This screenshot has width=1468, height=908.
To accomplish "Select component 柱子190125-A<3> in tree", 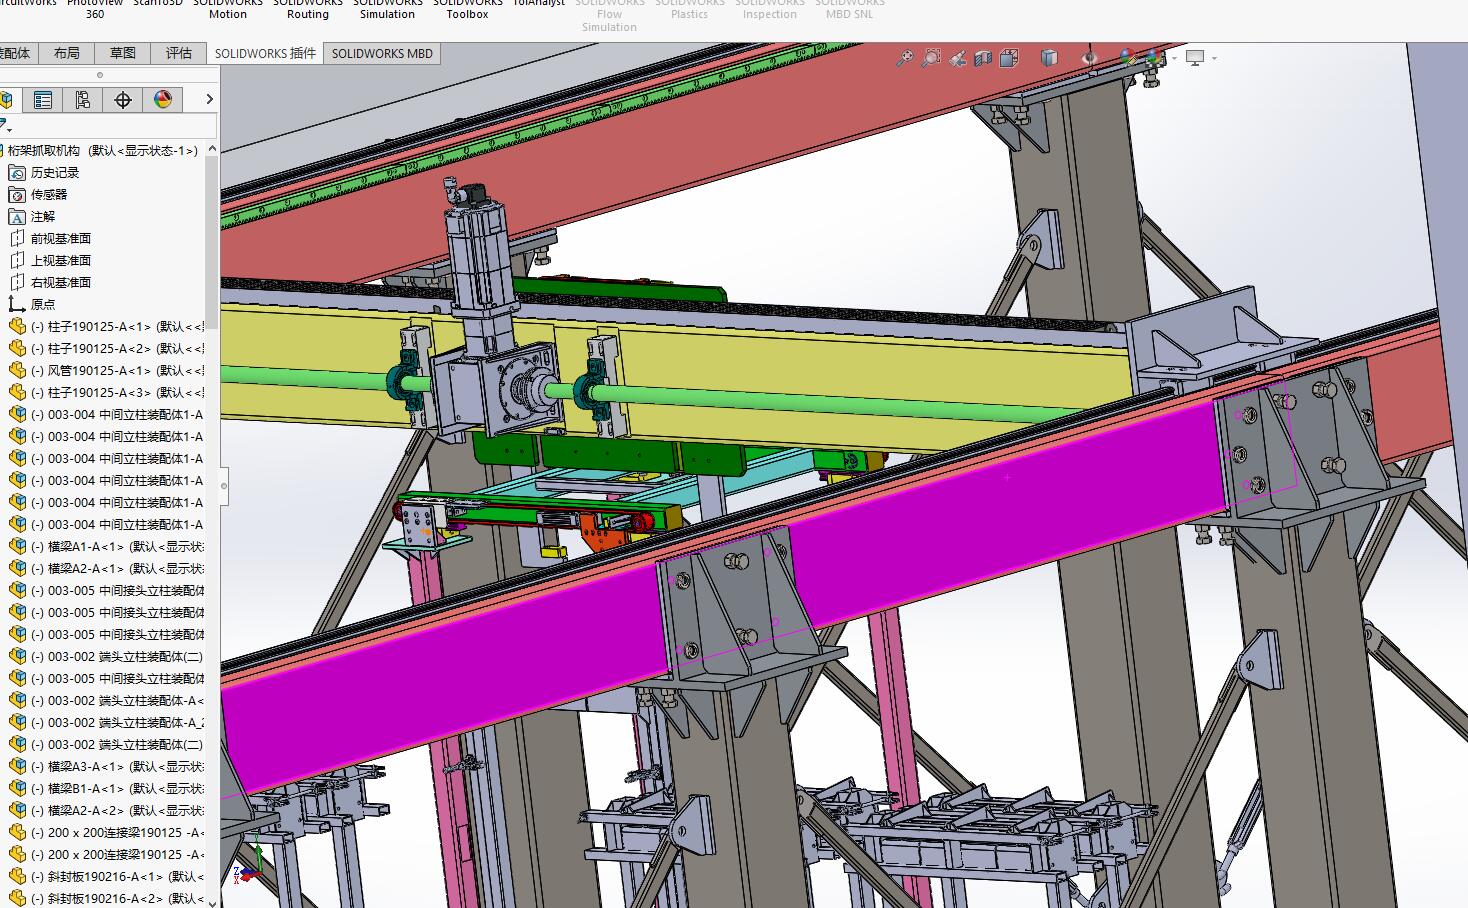I will [x=106, y=393].
